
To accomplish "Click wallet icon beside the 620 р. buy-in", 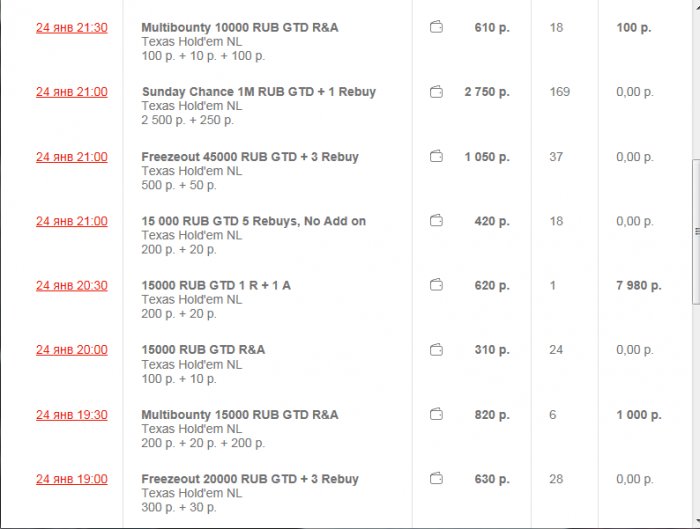I will (436, 286).
